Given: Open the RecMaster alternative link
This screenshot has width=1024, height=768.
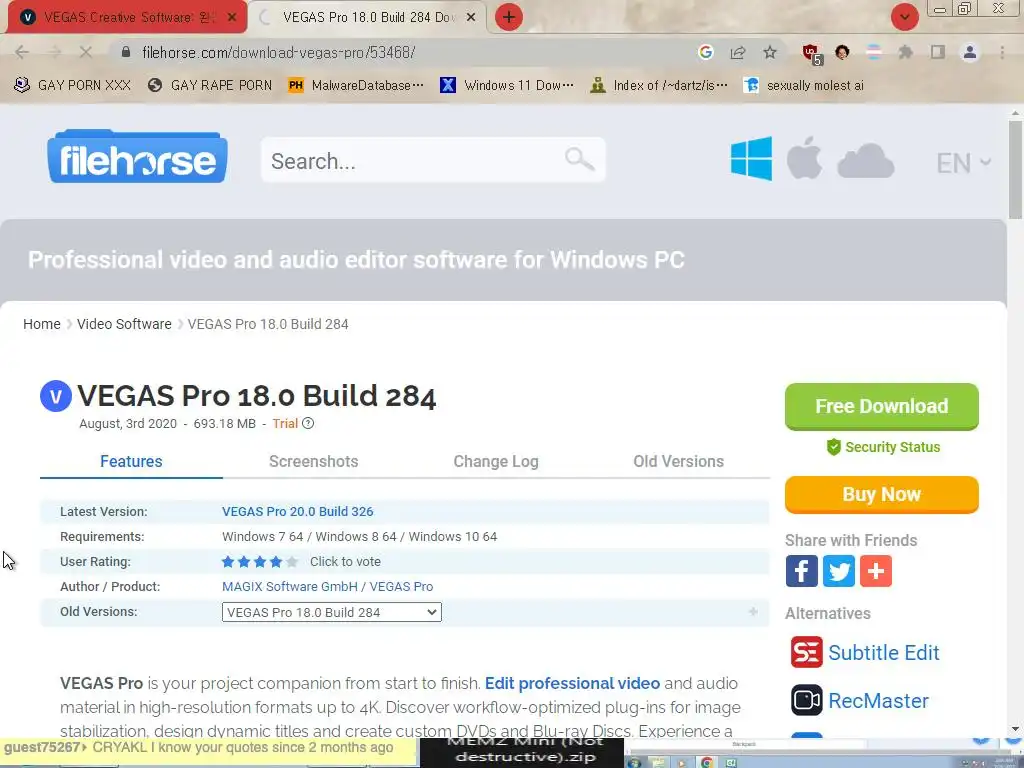Looking at the screenshot, I should pos(878,701).
